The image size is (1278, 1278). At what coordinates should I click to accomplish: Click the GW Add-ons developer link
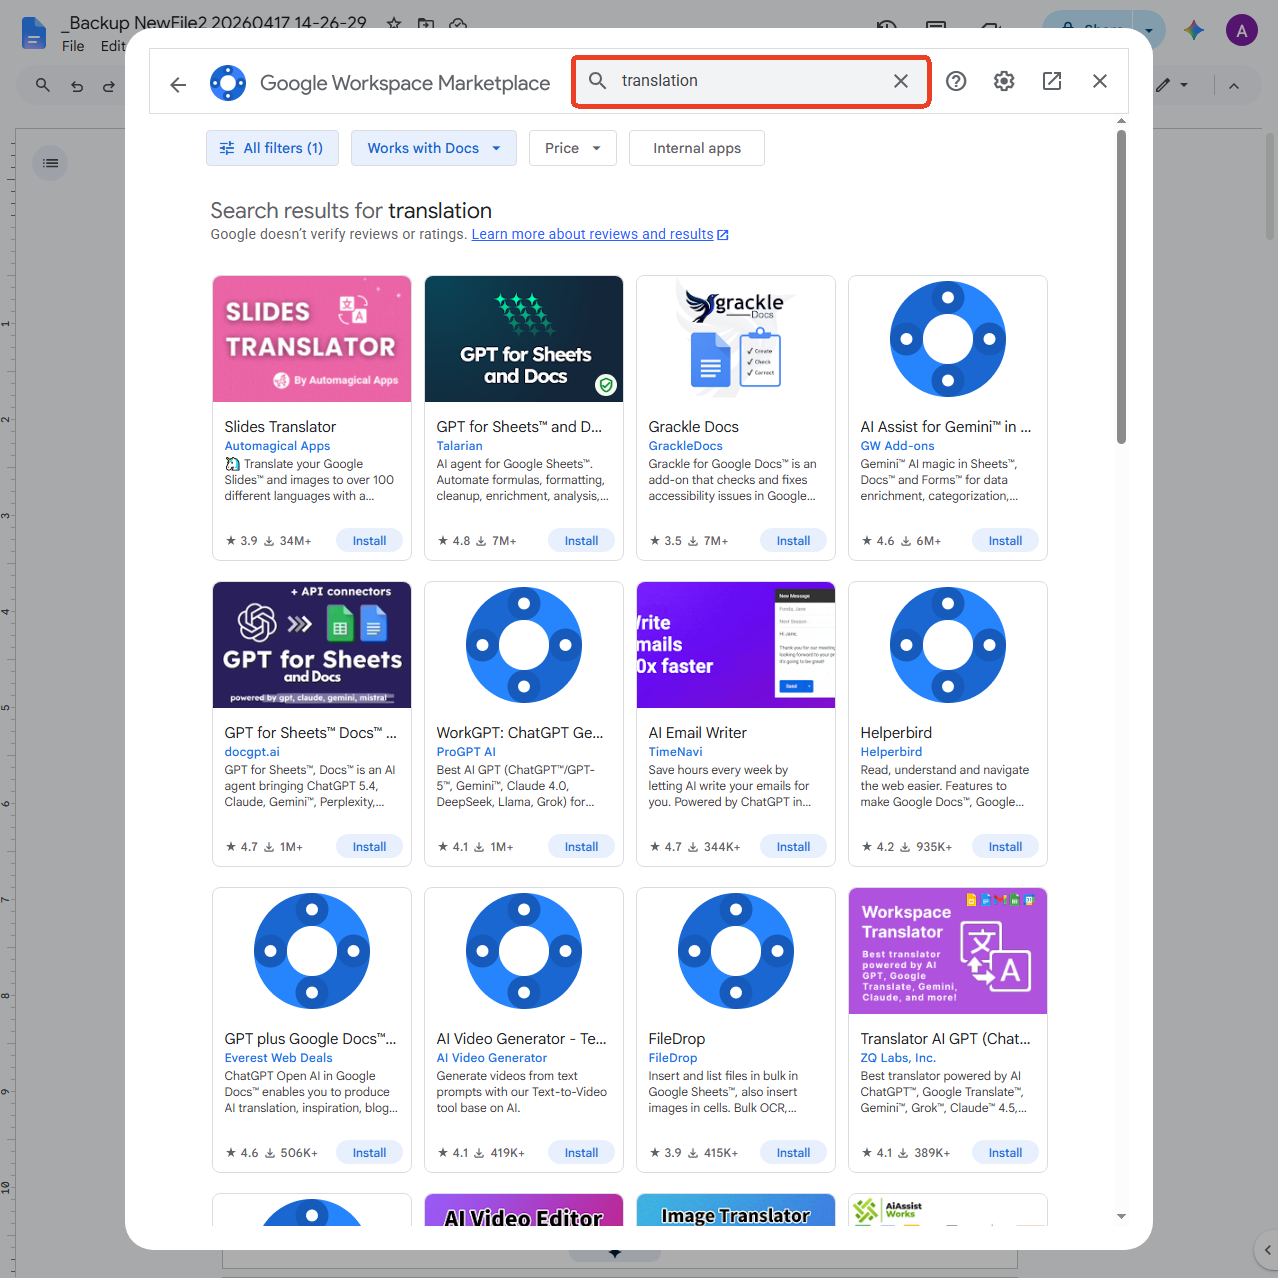click(x=897, y=446)
